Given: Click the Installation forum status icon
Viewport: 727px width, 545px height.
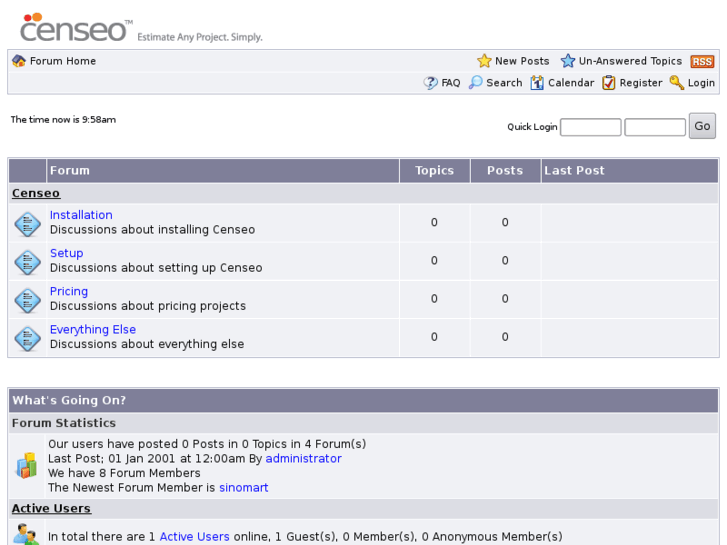Looking at the screenshot, I should [27, 223].
